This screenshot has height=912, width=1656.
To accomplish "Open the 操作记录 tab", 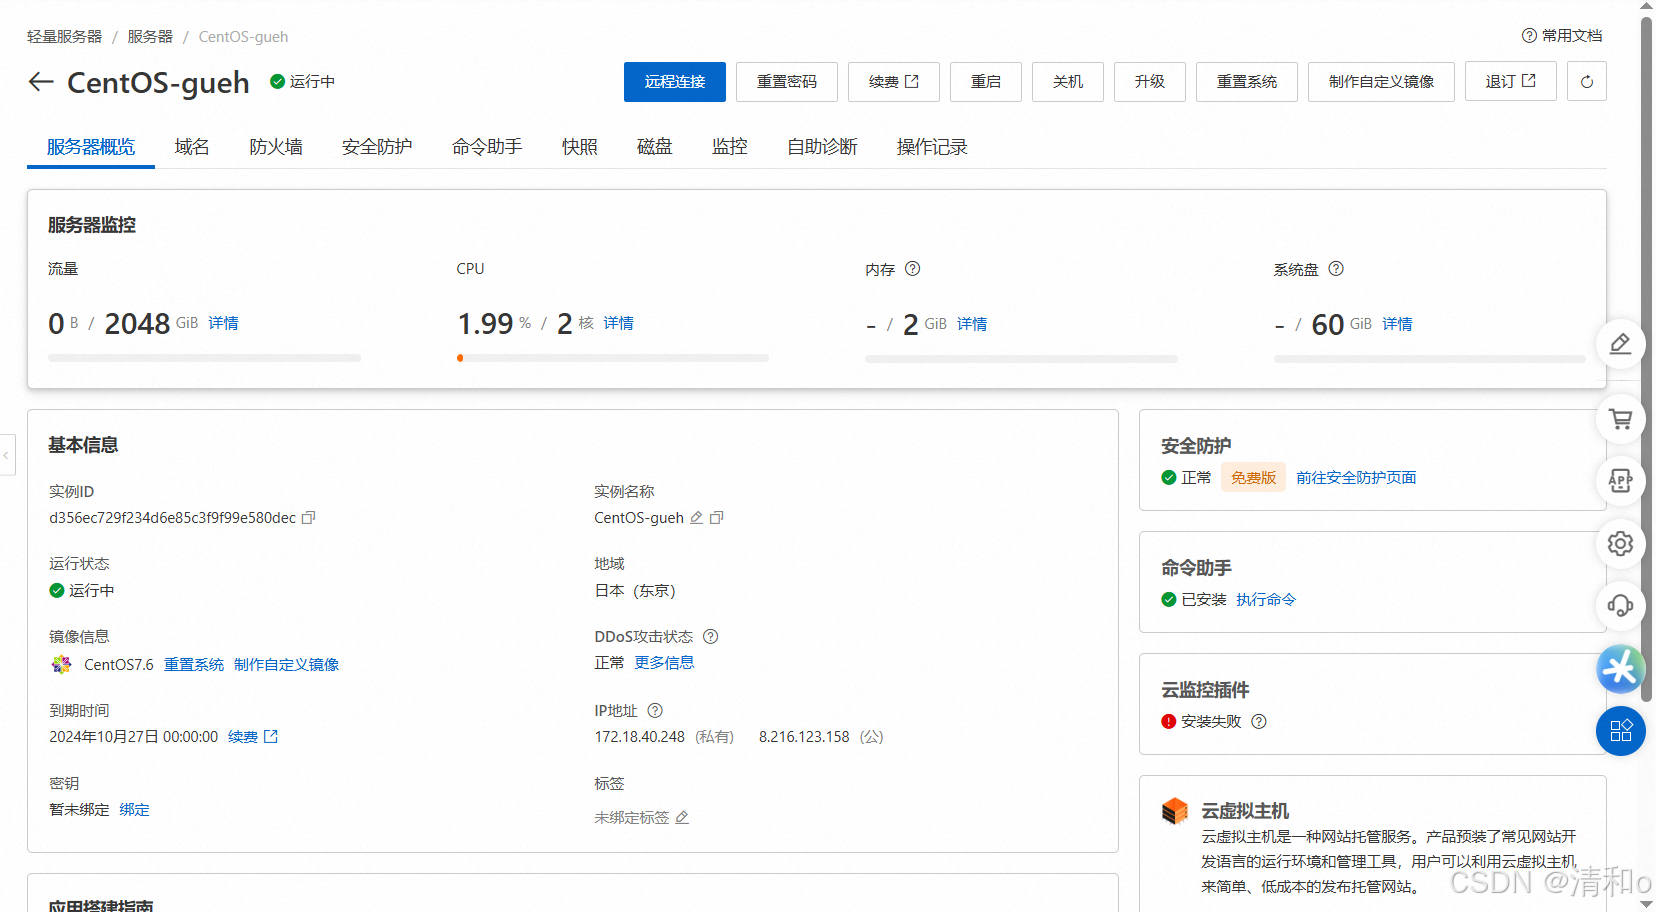I will (x=932, y=147).
